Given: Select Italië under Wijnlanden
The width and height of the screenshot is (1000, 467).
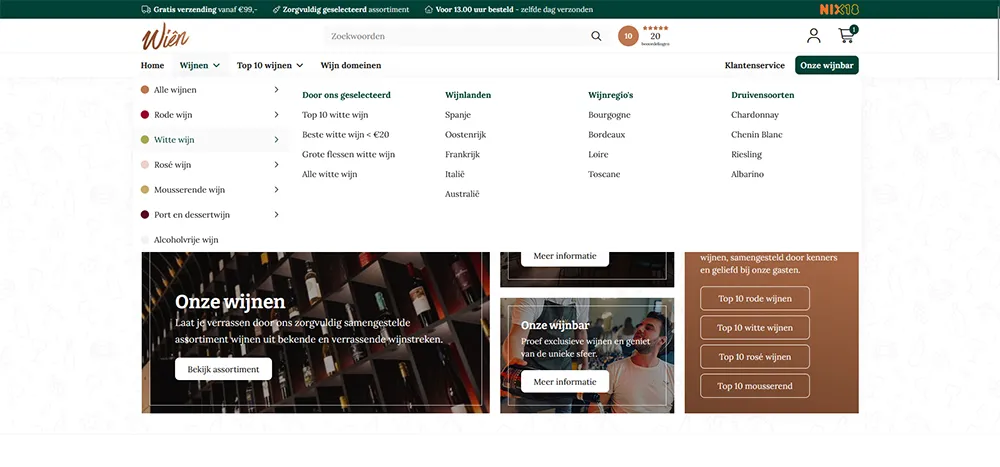Looking at the screenshot, I should pos(455,174).
